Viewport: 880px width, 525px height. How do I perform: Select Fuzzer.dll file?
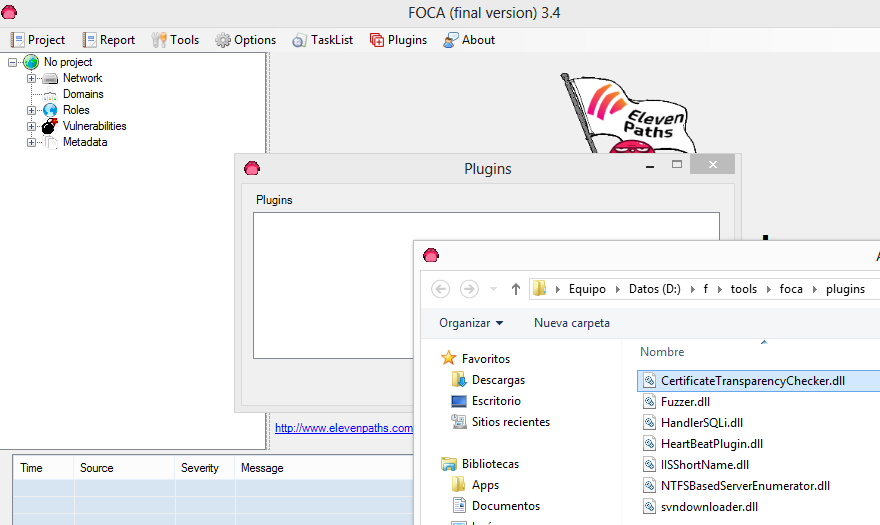(685, 402)
